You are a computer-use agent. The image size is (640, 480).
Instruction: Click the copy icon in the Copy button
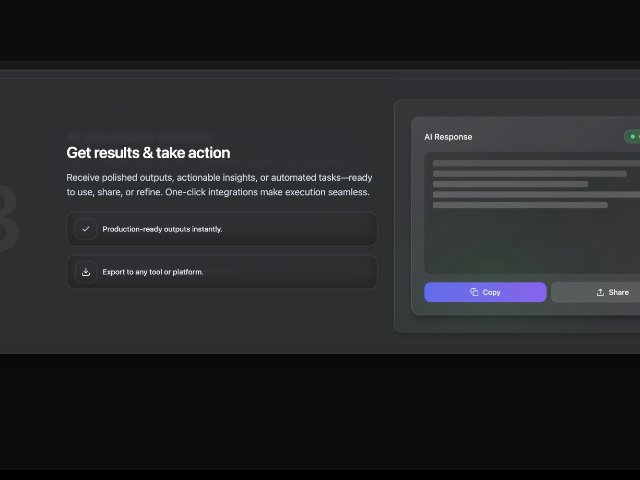(x=474, y=292)
